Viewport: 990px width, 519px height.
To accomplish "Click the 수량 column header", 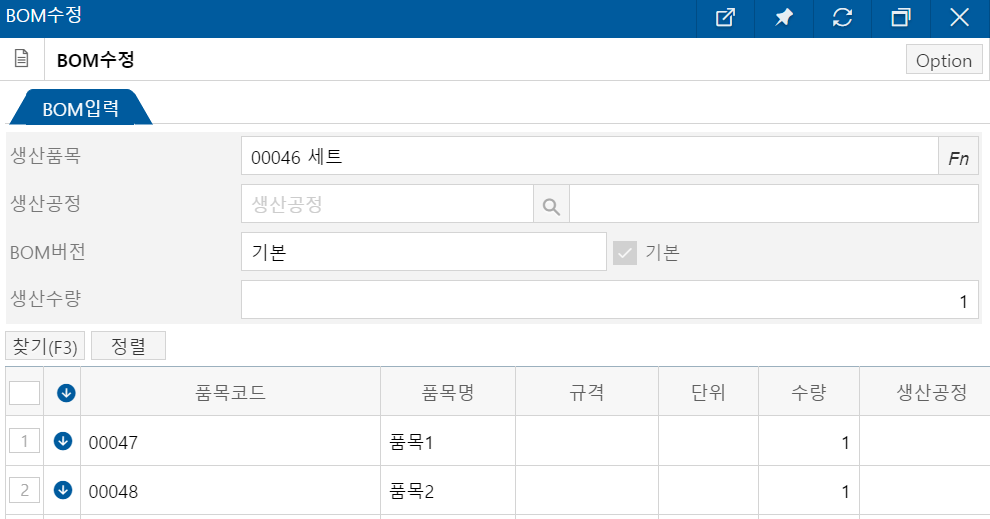I will (x=809, y=392).
